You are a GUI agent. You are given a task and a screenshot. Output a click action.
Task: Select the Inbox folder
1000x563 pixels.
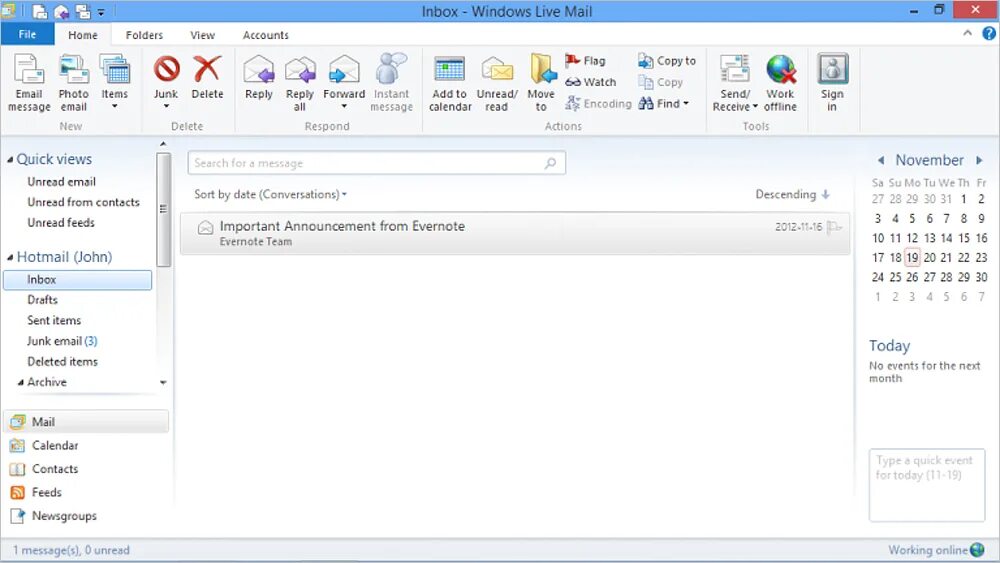[x=77, y=279]
